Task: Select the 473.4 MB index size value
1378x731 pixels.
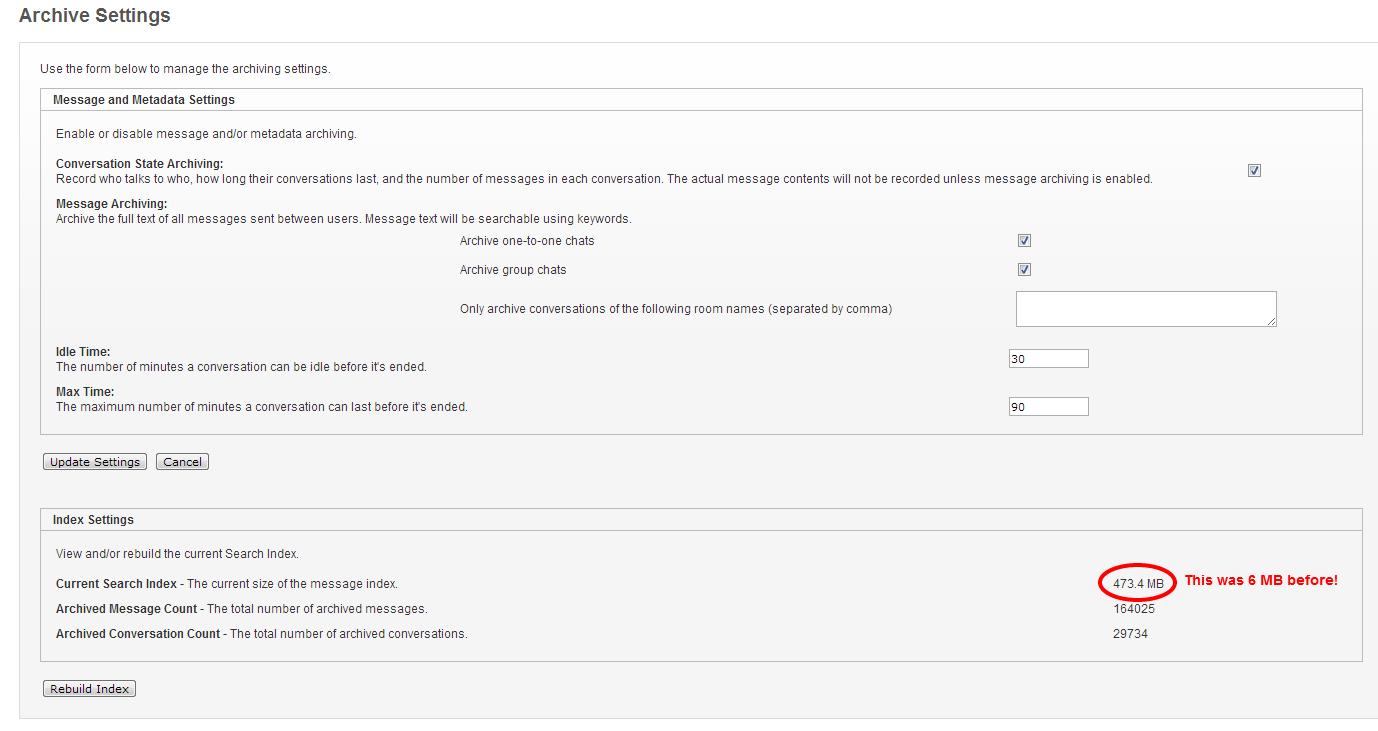Action: coord(1138,584)
